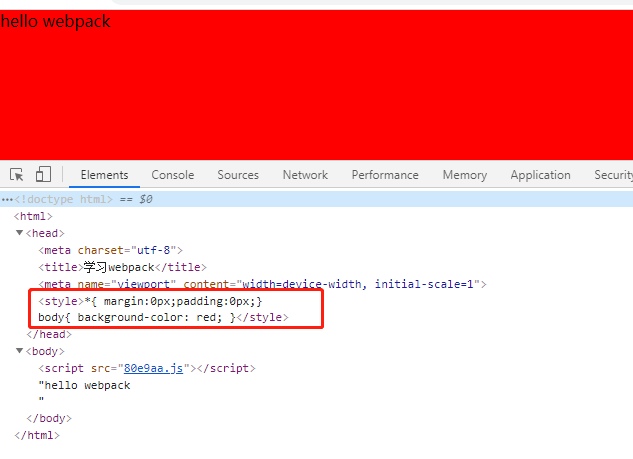633x459 pixels.
Task: Open the Sources tab
Action: (238, 175)
